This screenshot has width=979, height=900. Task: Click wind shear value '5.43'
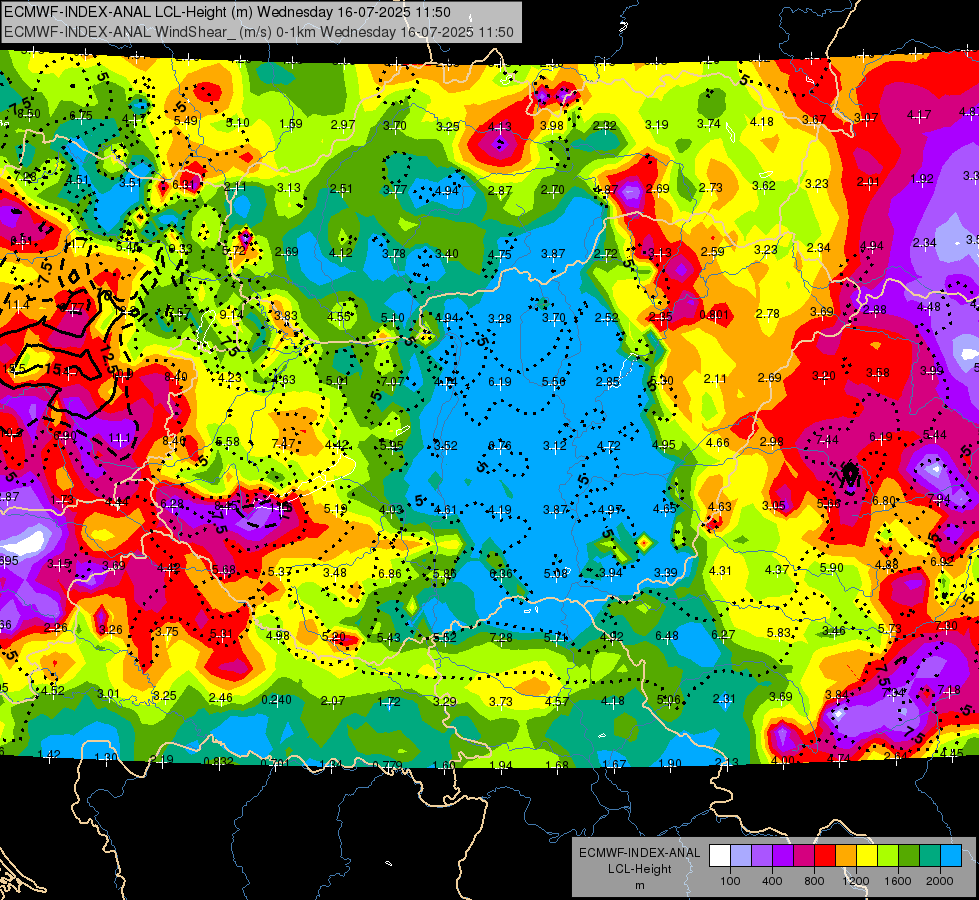tap(389, 638)
